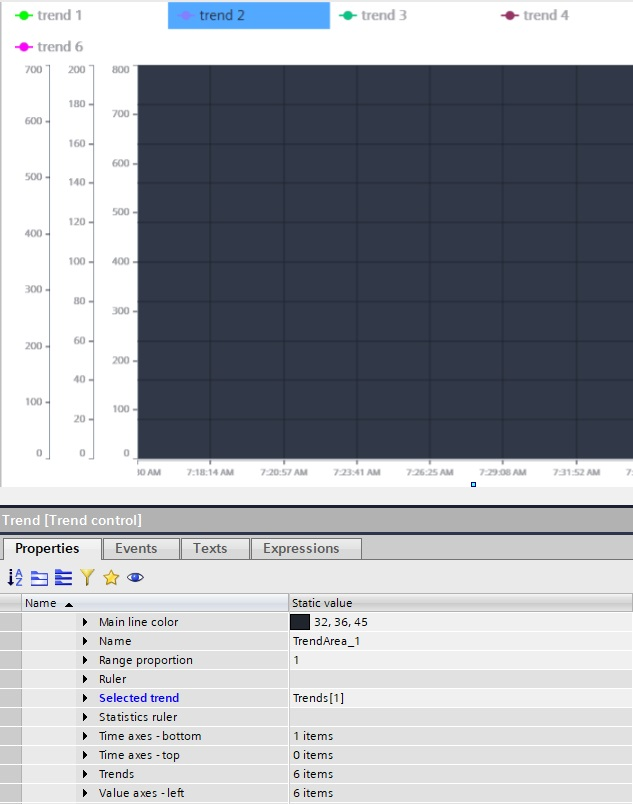This screenshot has width=633, height=804.
Task: Click the selection handle below the trend chart
Action: (x=473, y=484)
